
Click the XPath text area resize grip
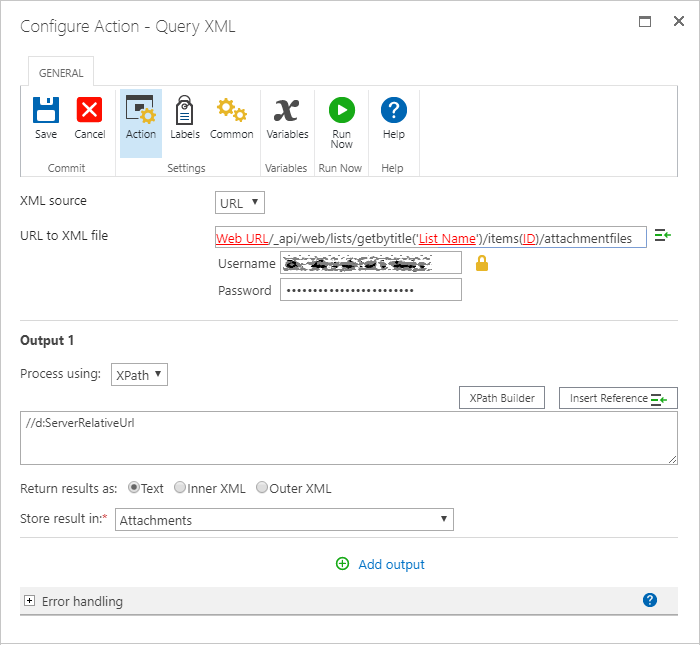pos(673,460)
